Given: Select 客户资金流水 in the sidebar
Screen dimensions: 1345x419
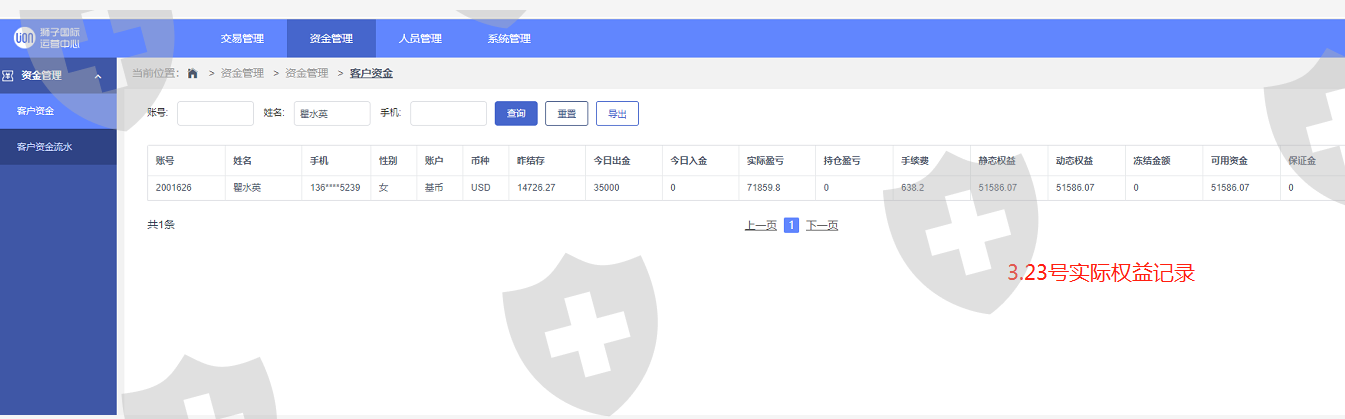Looking at the screenshot, I should pos(45,147).
